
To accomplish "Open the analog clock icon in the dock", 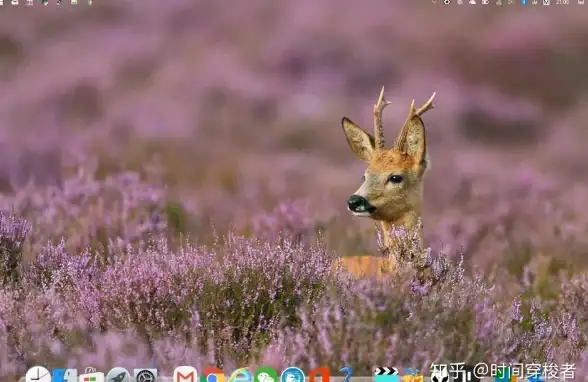I will coord(38,375).
